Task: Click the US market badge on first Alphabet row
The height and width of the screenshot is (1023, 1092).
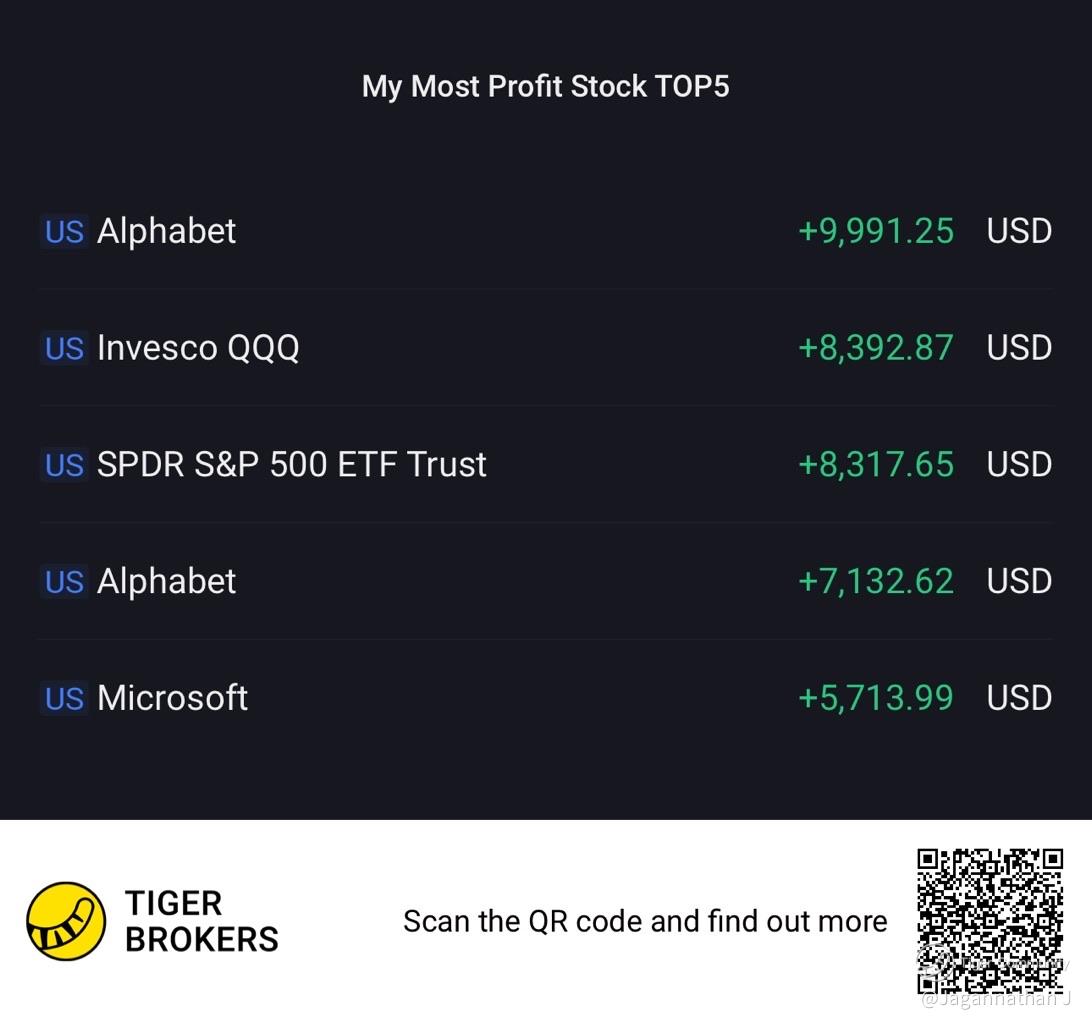Action: point(64,231)
